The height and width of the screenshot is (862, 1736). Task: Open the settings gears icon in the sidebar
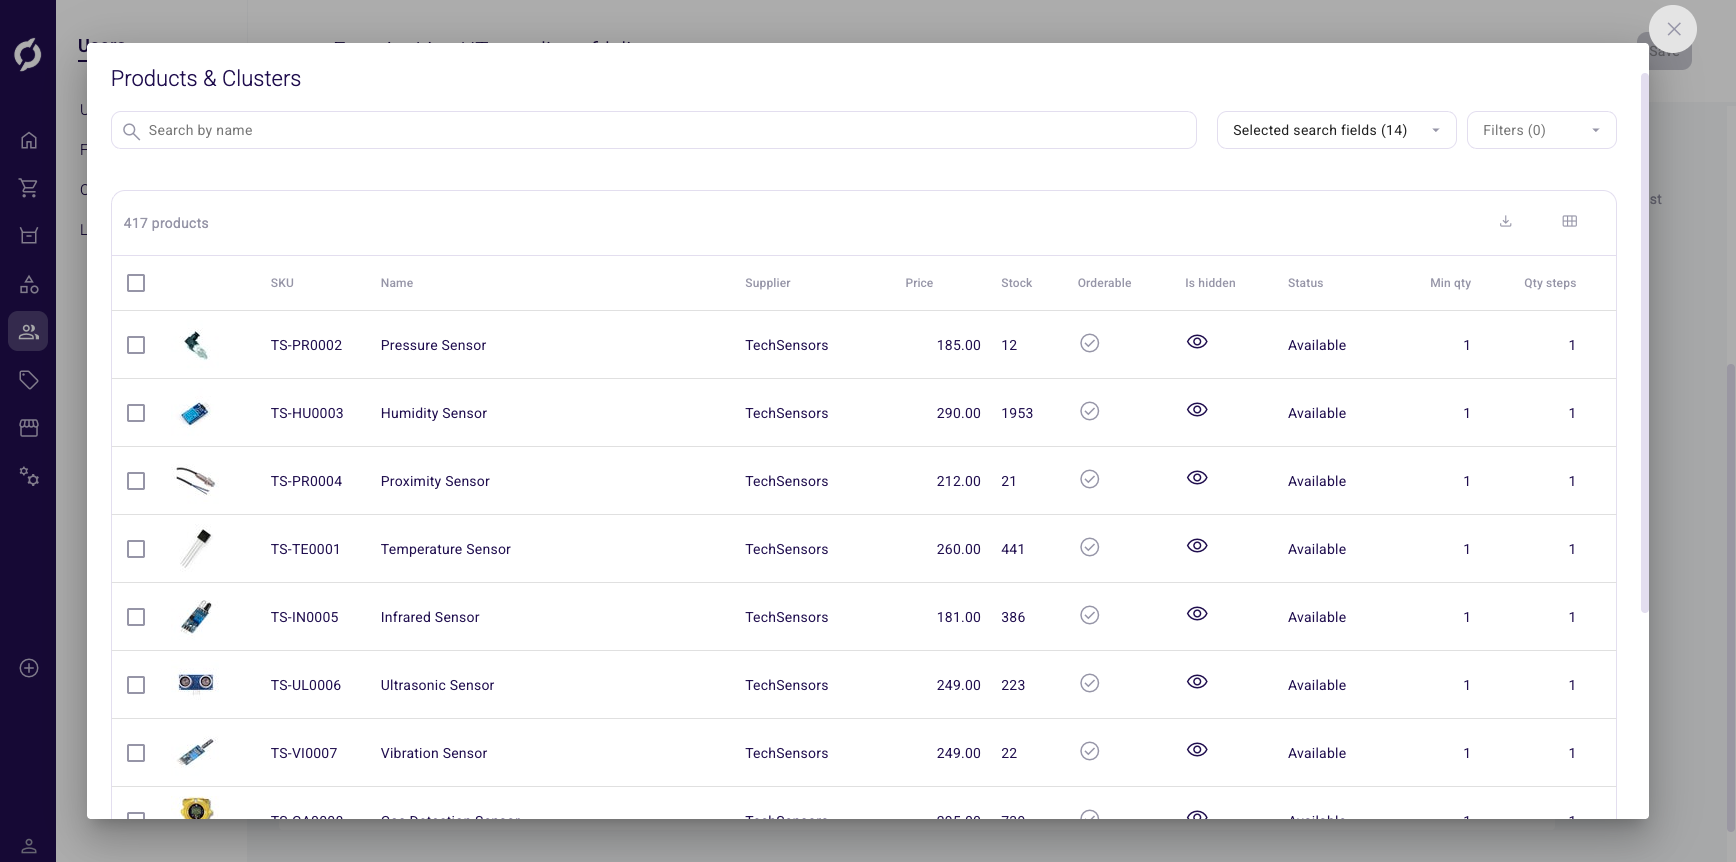29,476
